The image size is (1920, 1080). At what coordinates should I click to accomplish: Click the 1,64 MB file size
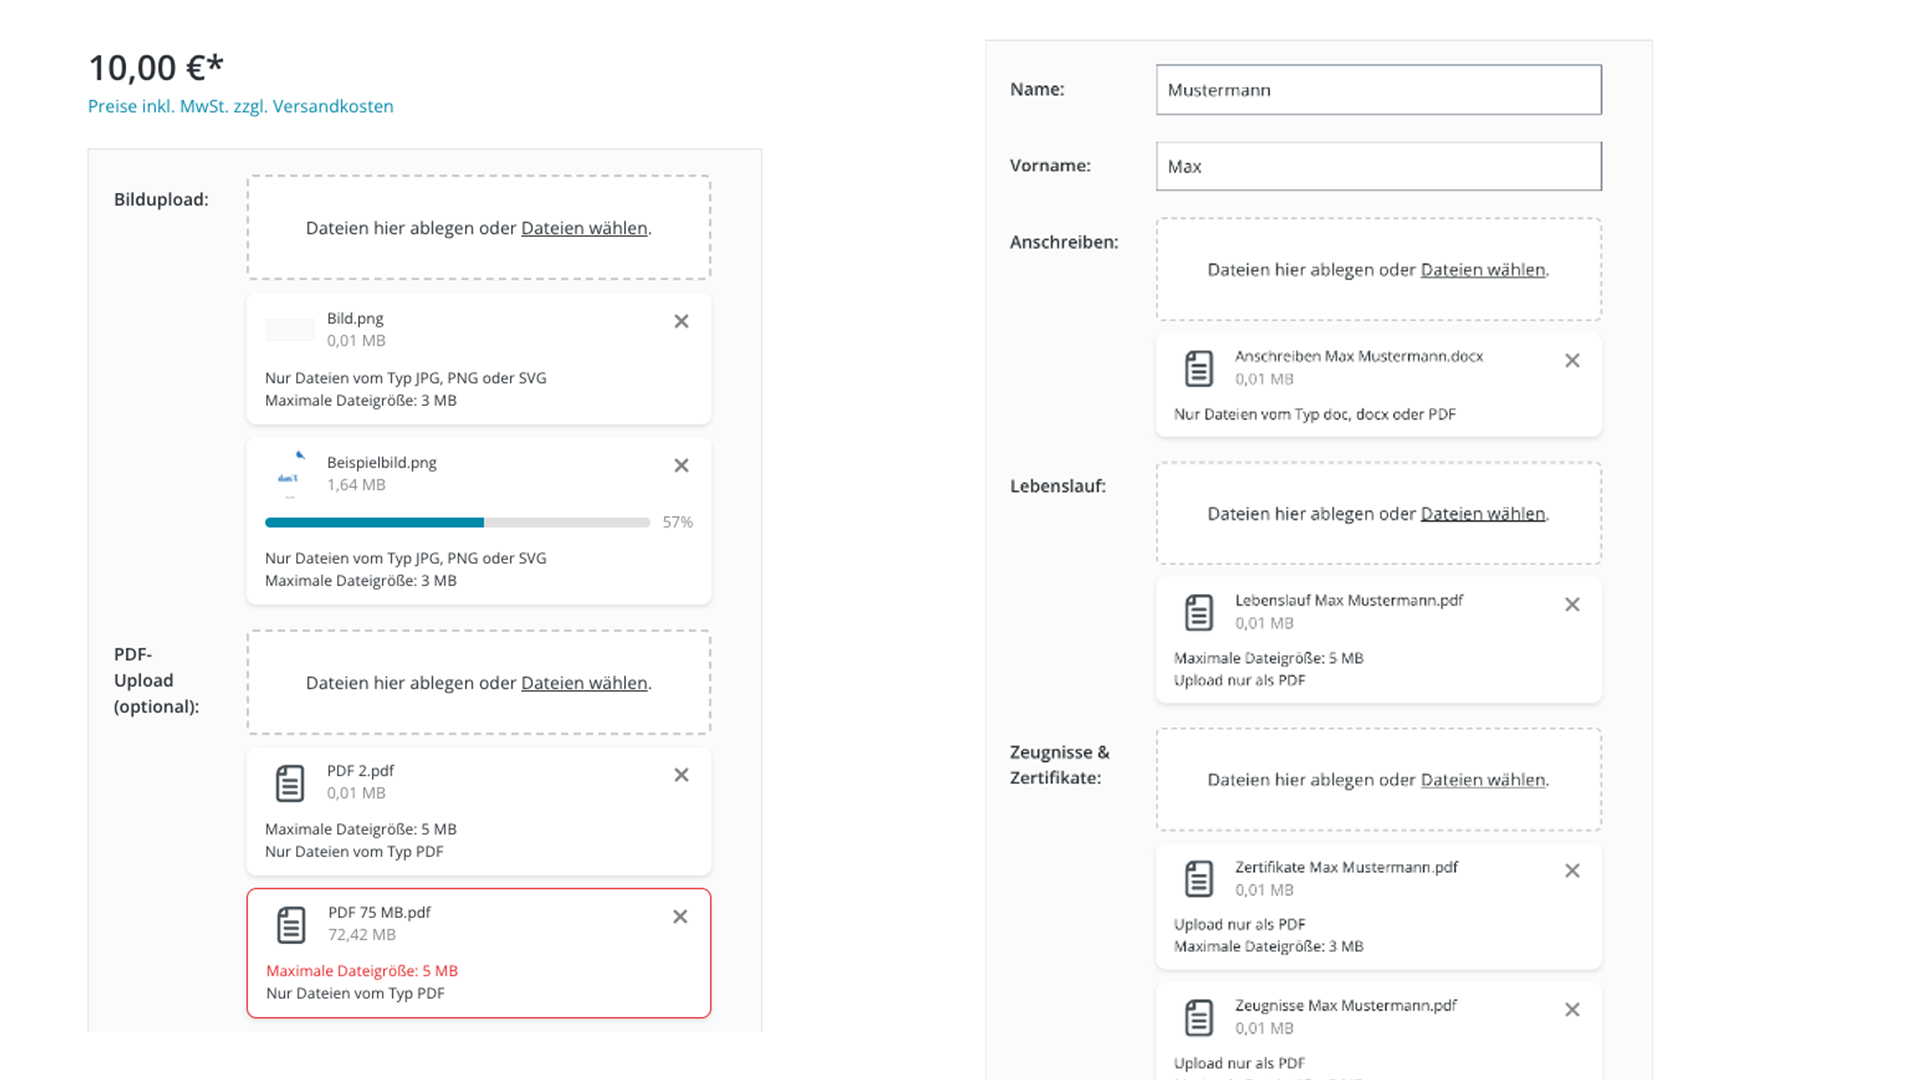(356, 485)
